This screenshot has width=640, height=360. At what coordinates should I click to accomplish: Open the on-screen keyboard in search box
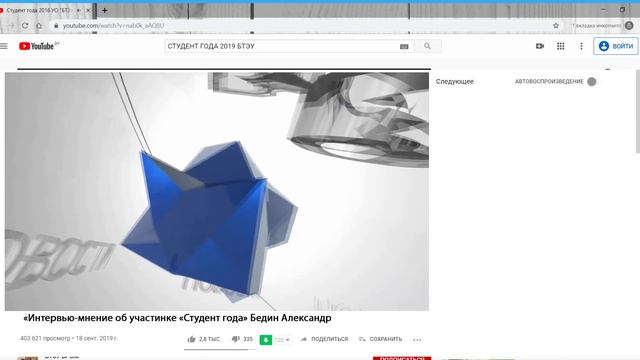(404, 47)
